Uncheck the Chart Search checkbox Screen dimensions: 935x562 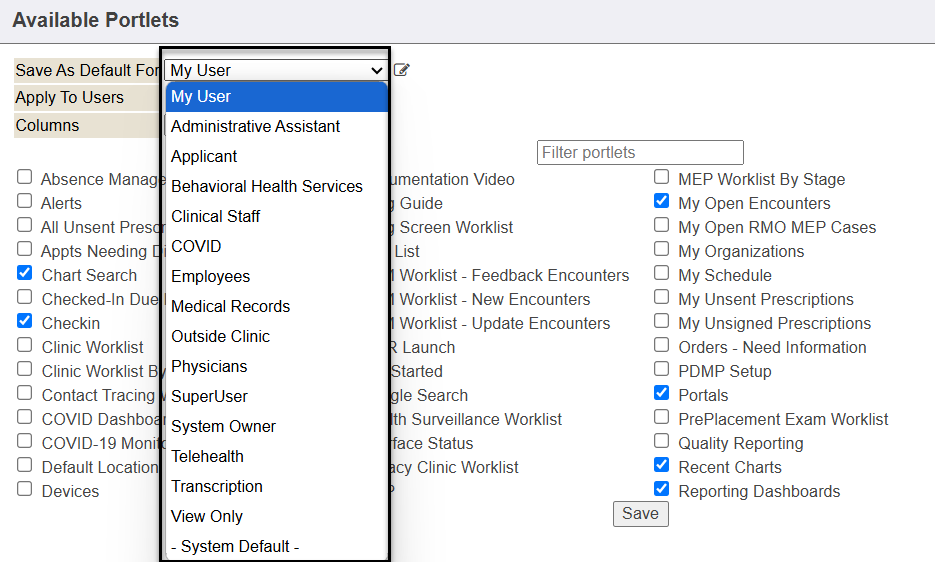[25, 273]
